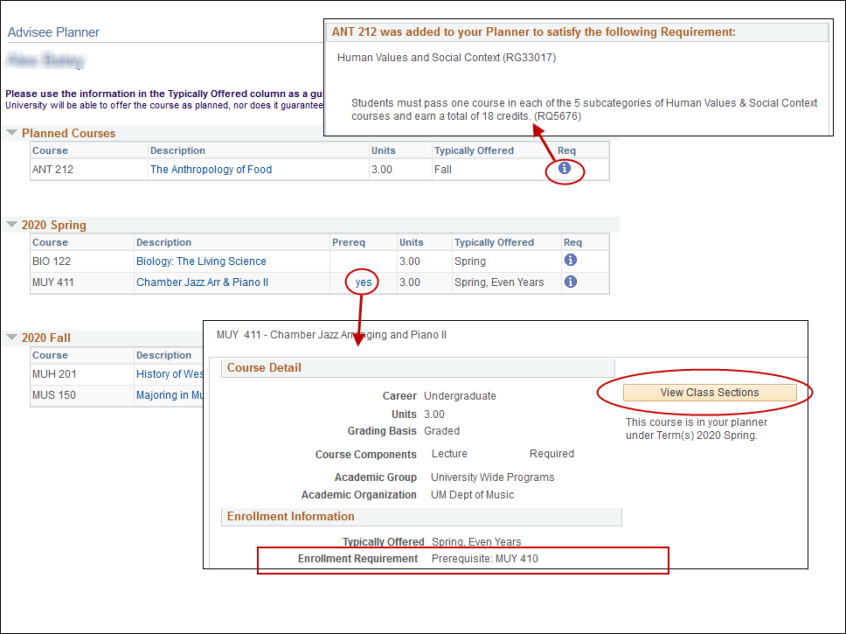Click the circled 'yes' prerequisite link
846x634 pixels.
pos(361,282)
